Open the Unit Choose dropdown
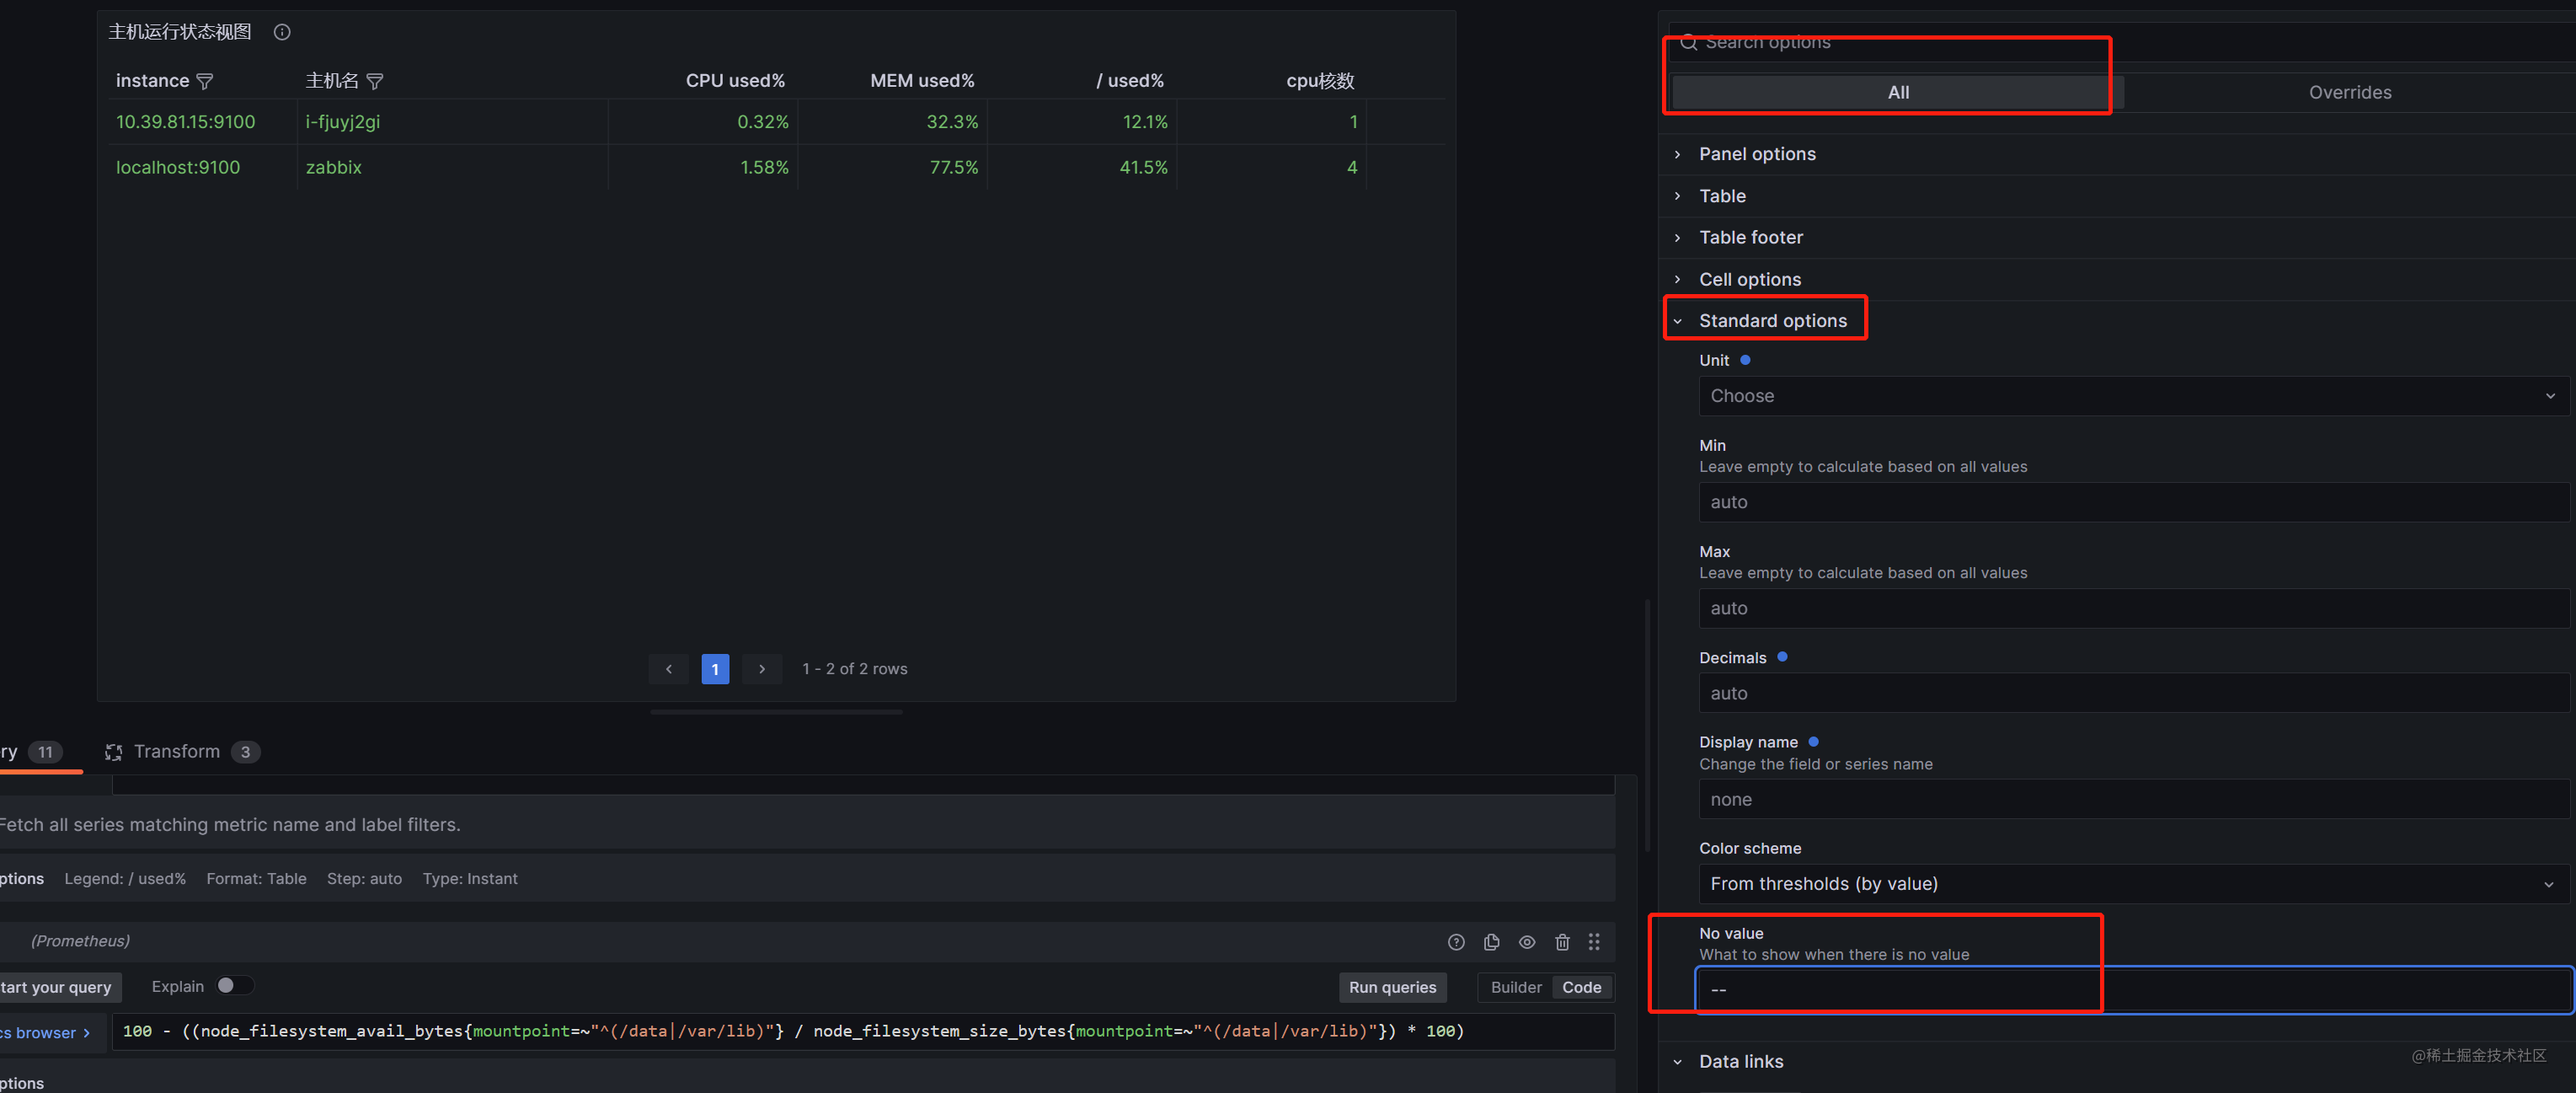The image size is (2576, 1093). pyautogui.click(x=2132, y=396)
